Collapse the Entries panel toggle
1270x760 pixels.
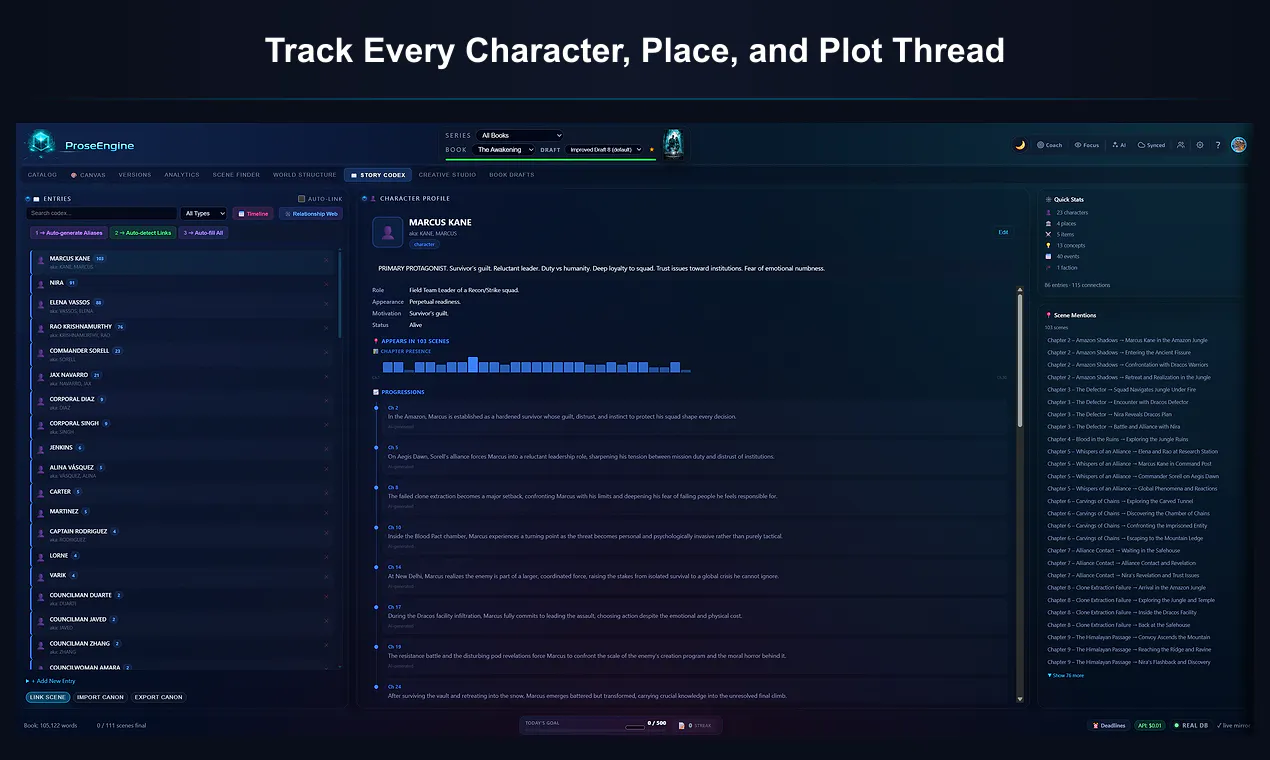click(28, 199)
